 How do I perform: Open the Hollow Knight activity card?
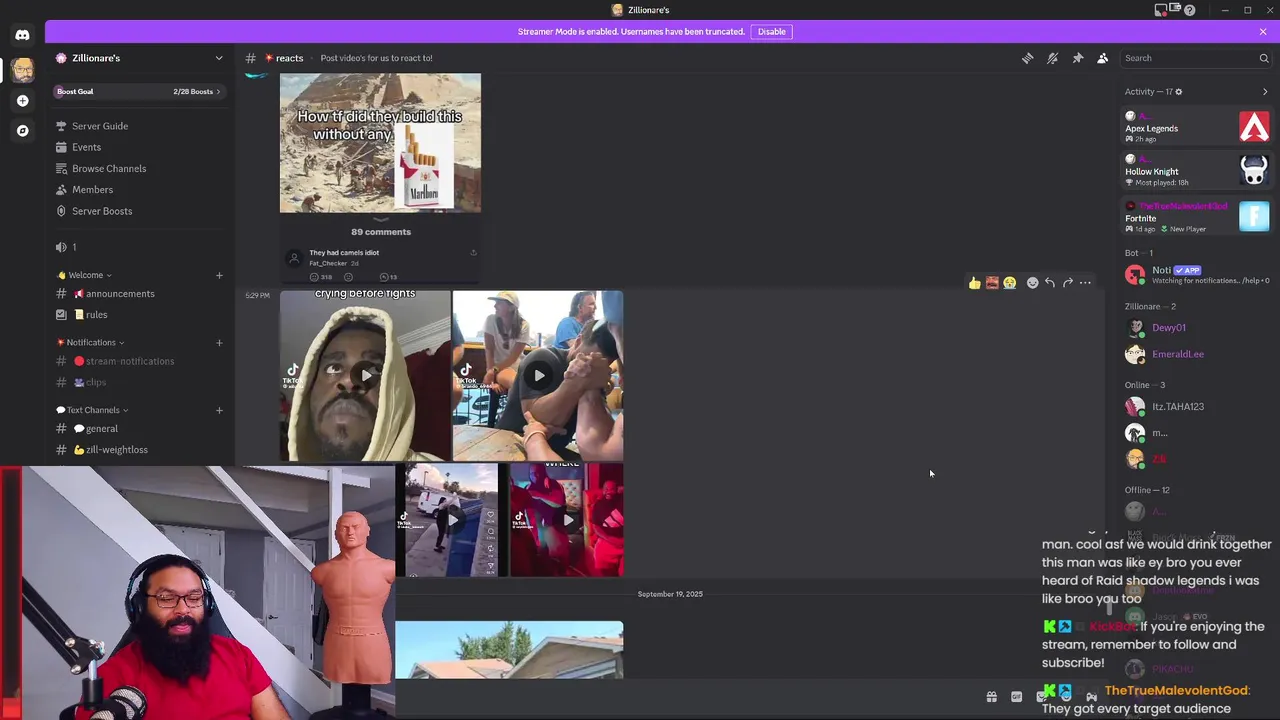1197,171
